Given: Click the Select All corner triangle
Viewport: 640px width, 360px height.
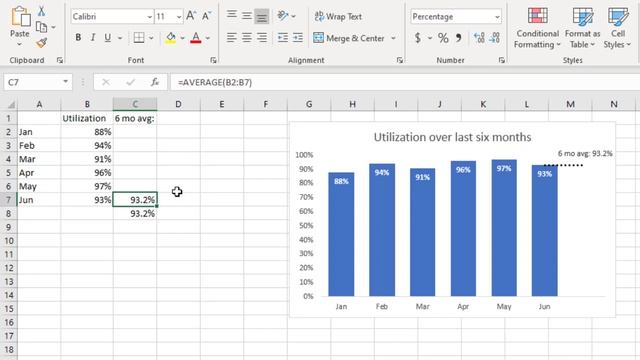Looking at the screenshot, I should tap(11, 105).
